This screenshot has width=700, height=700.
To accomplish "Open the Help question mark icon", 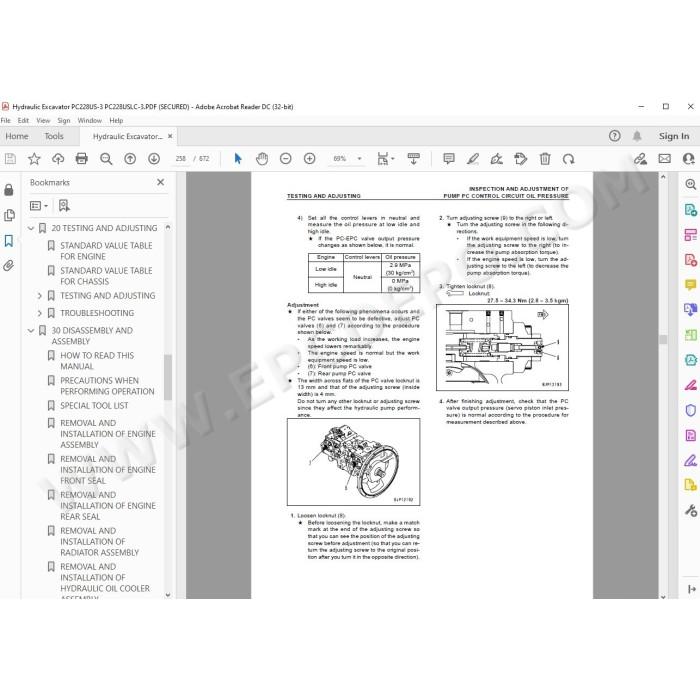I will tap(615, 136).
